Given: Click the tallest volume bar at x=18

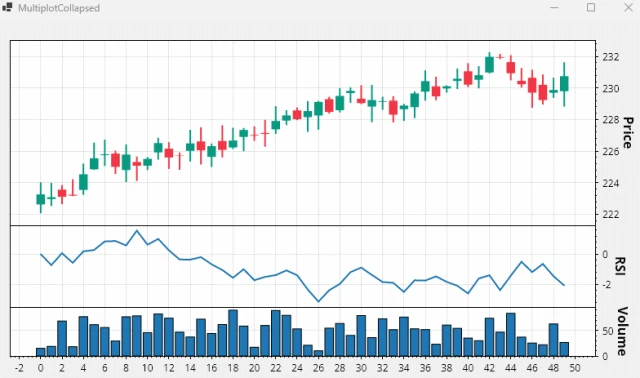Looking at the screenshot, I should (x=233, y=333).
